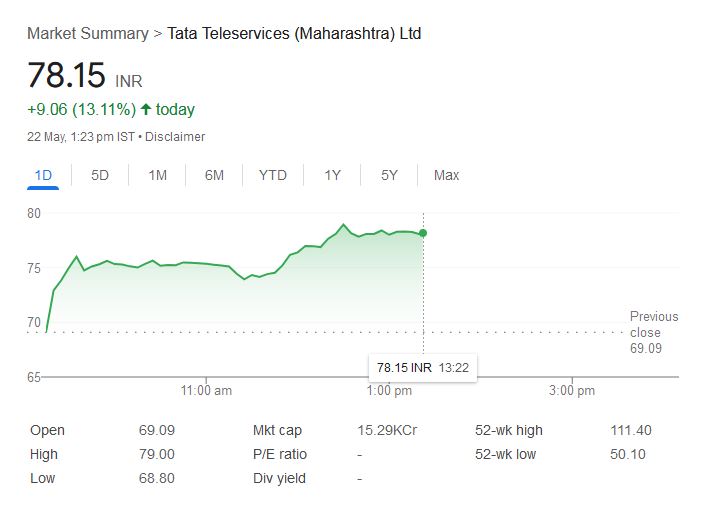Click the +9.06 (13.11%) price change text
Screen dimensions: 718x505
81,109
